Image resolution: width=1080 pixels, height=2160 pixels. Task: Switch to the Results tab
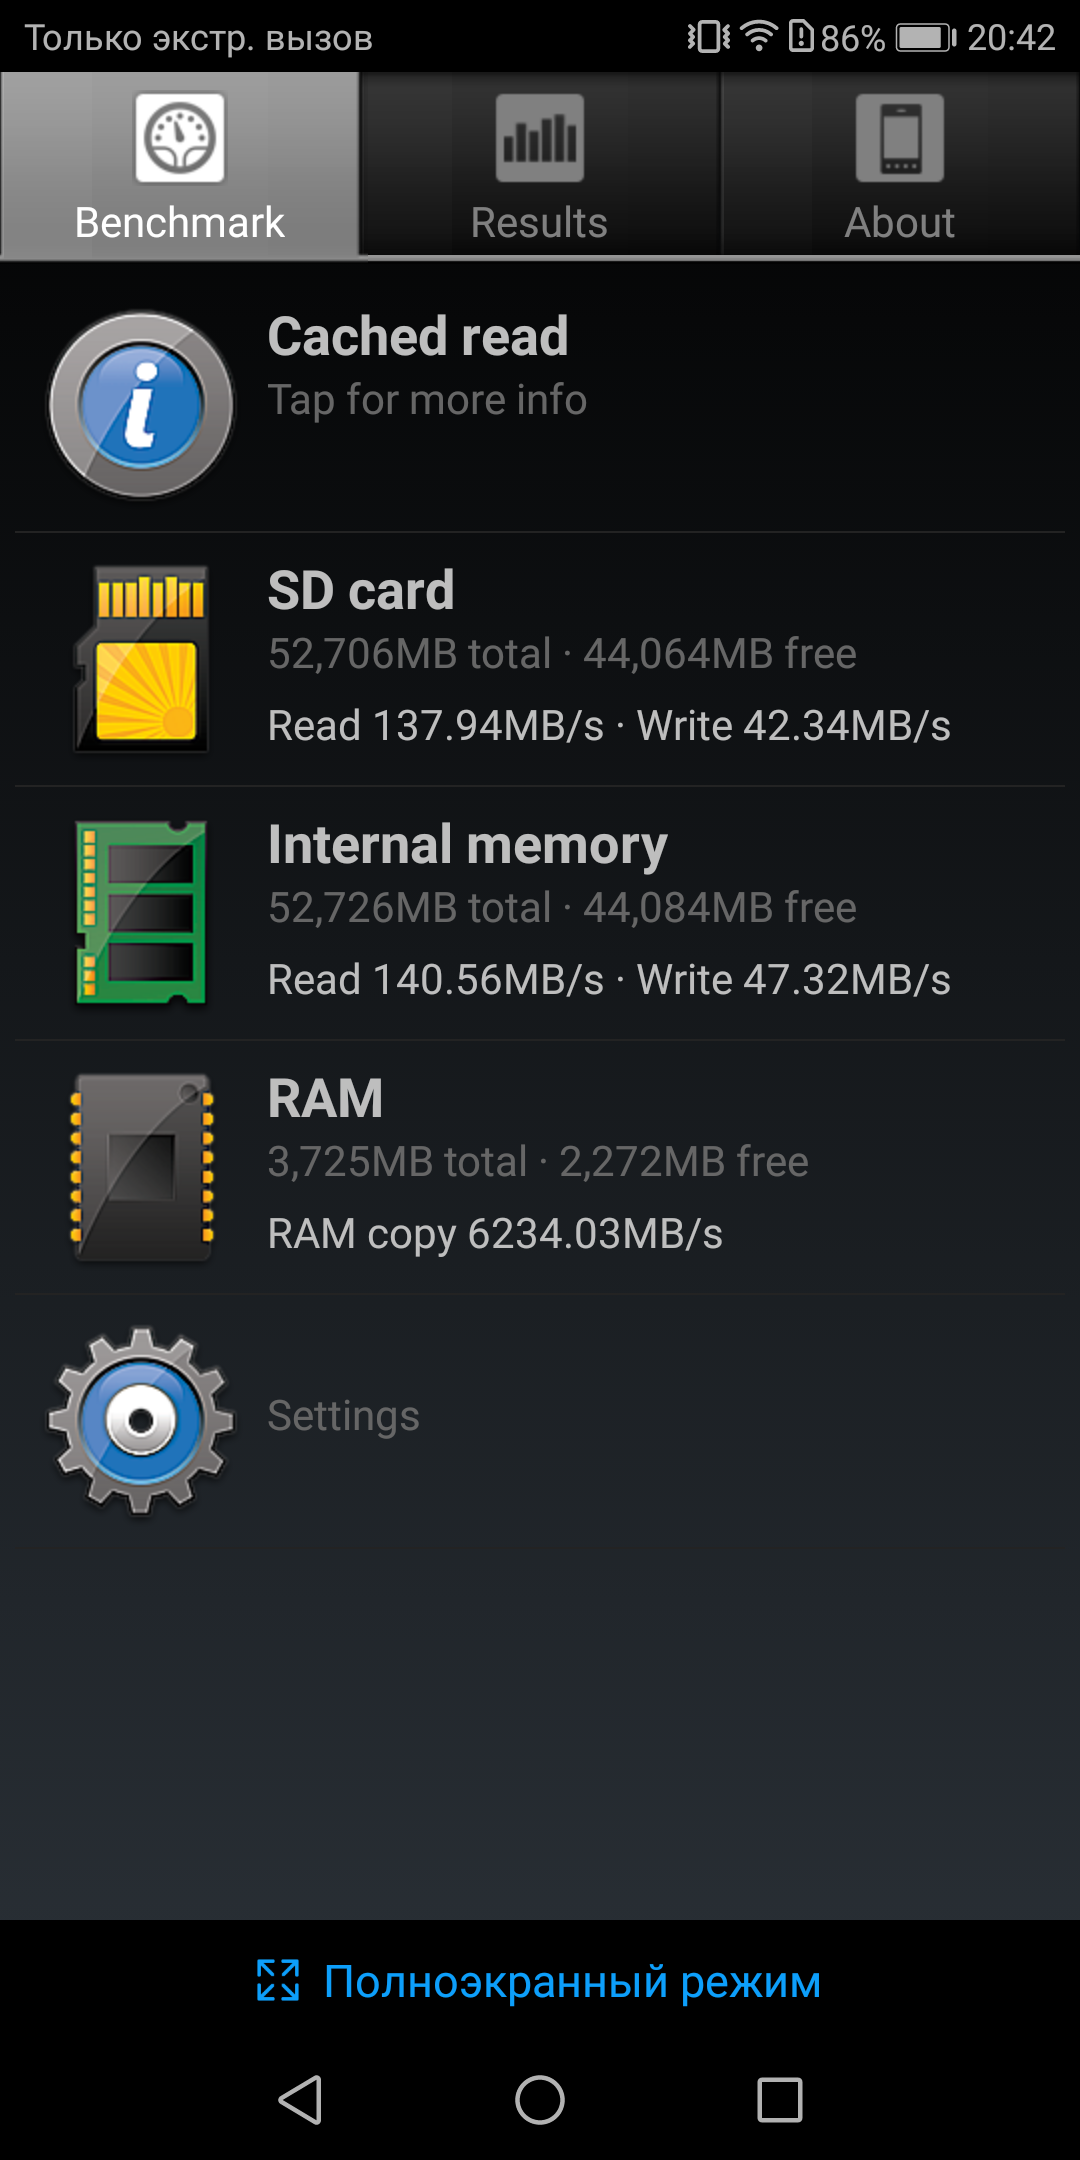tap(540, 165)
